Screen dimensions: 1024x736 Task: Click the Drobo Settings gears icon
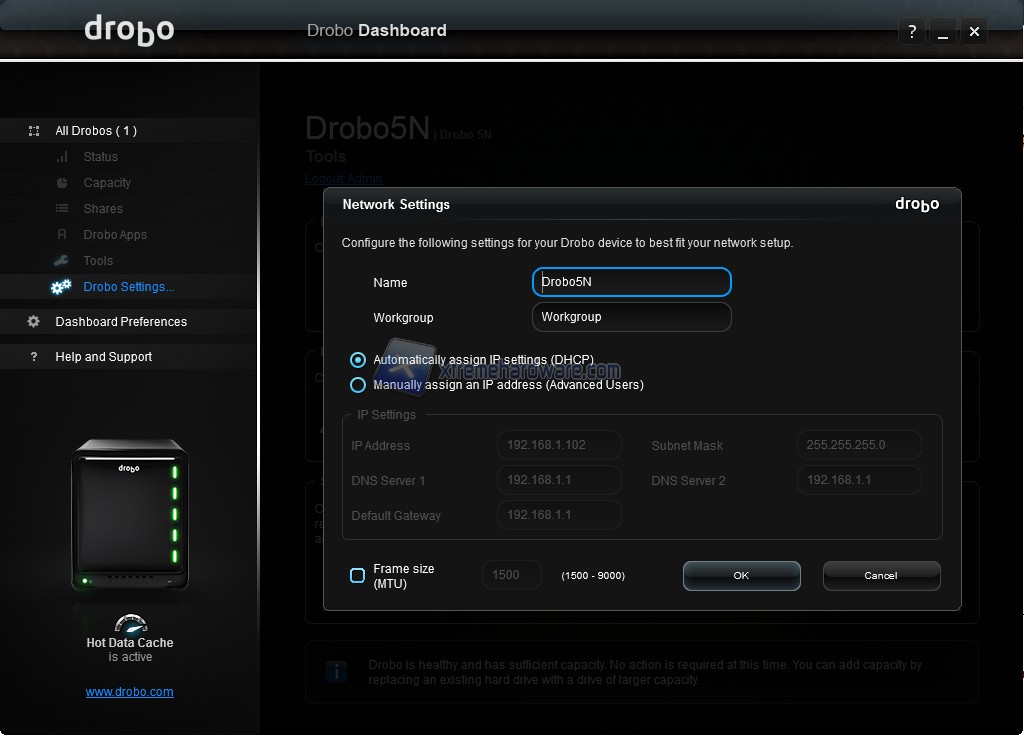[x=61, y=287]
